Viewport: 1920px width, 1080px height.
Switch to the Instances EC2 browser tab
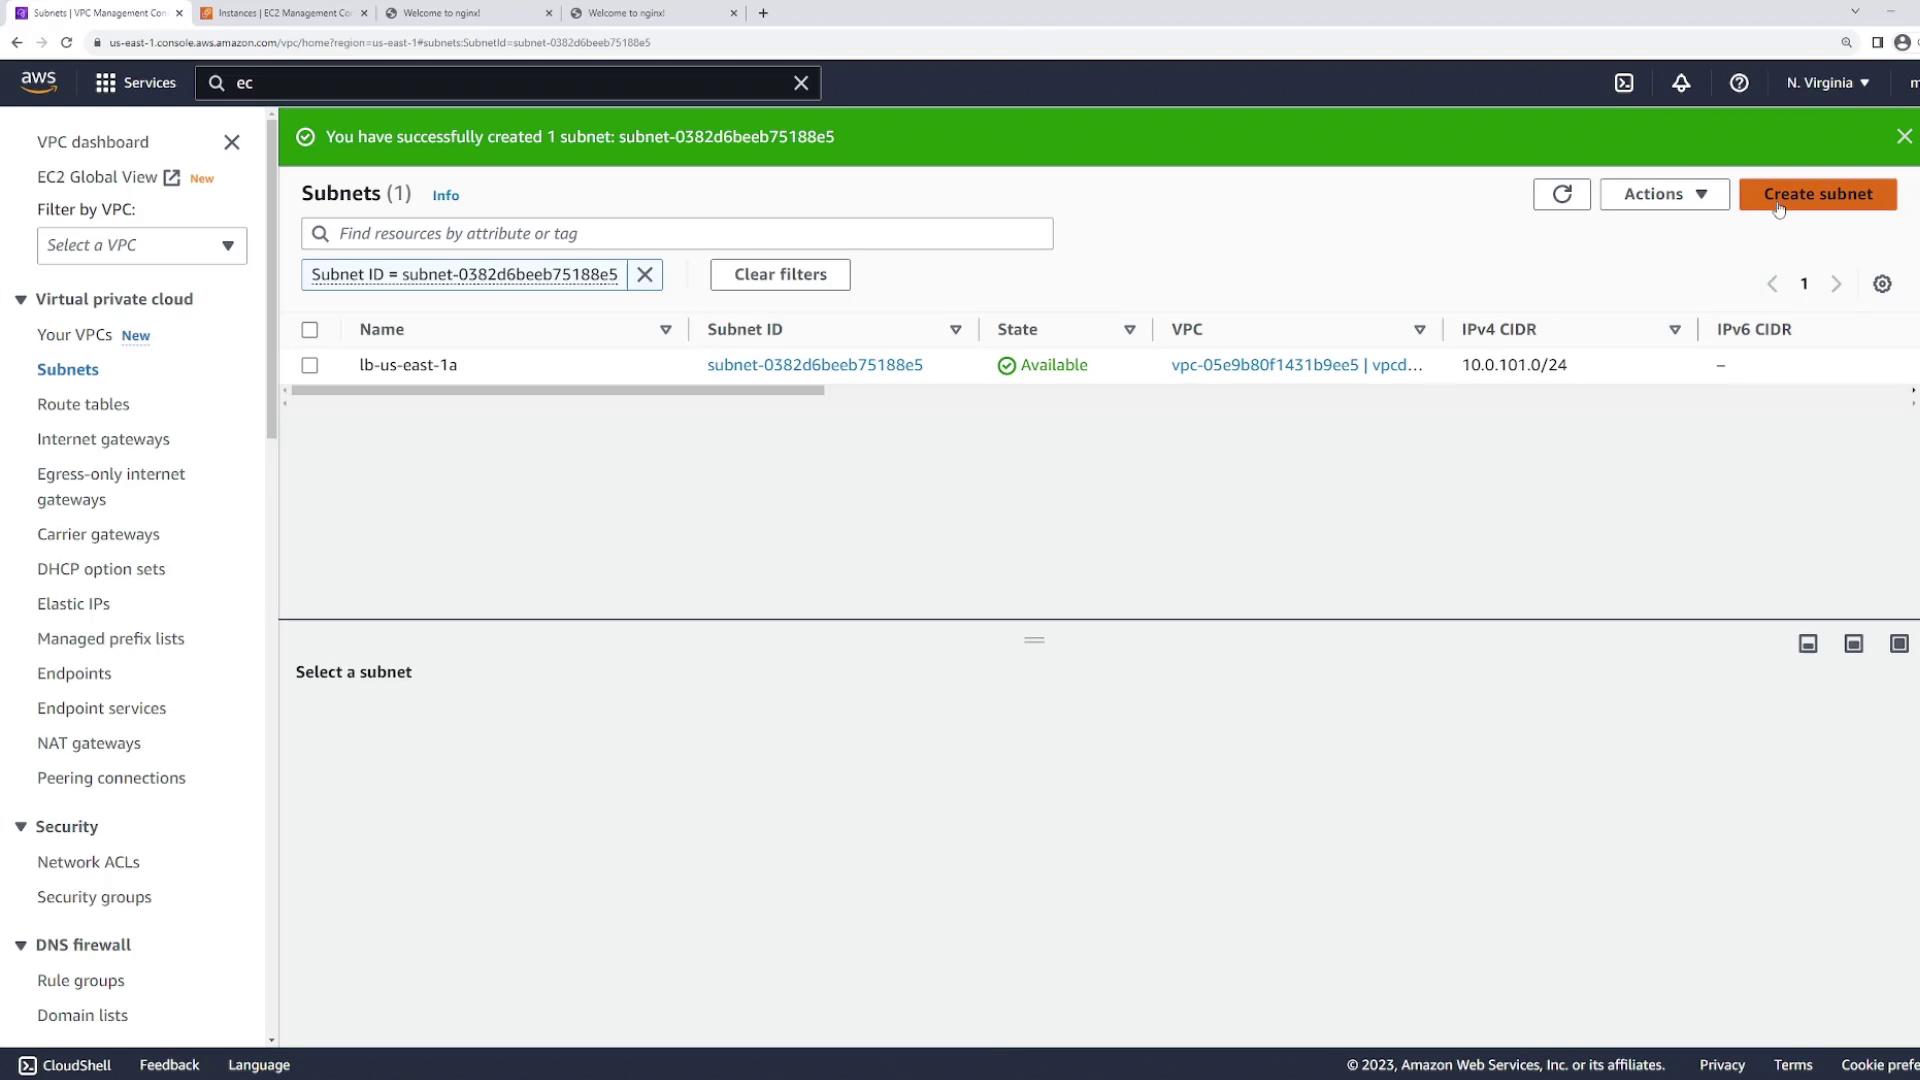point(284,13)
